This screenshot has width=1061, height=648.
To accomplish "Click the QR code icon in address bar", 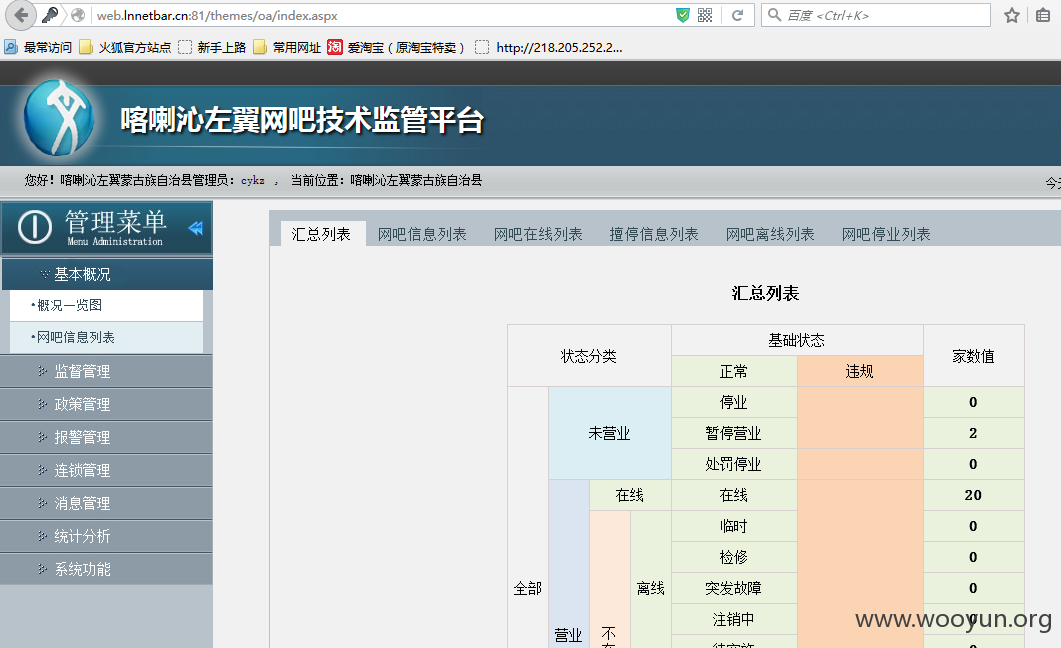I will click(705, 15).
